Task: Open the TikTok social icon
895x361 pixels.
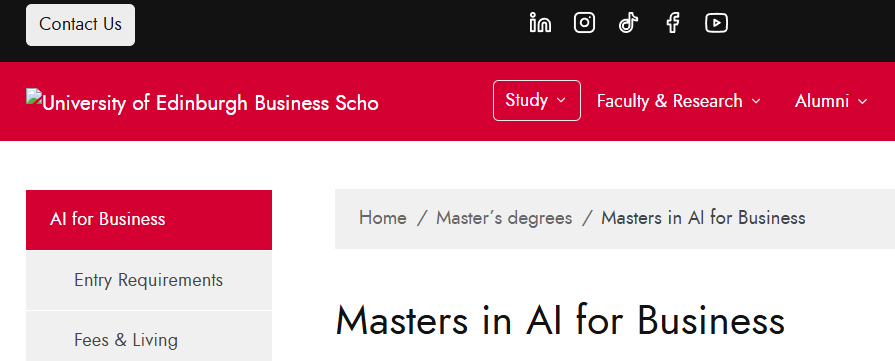Action: (628, 23)
